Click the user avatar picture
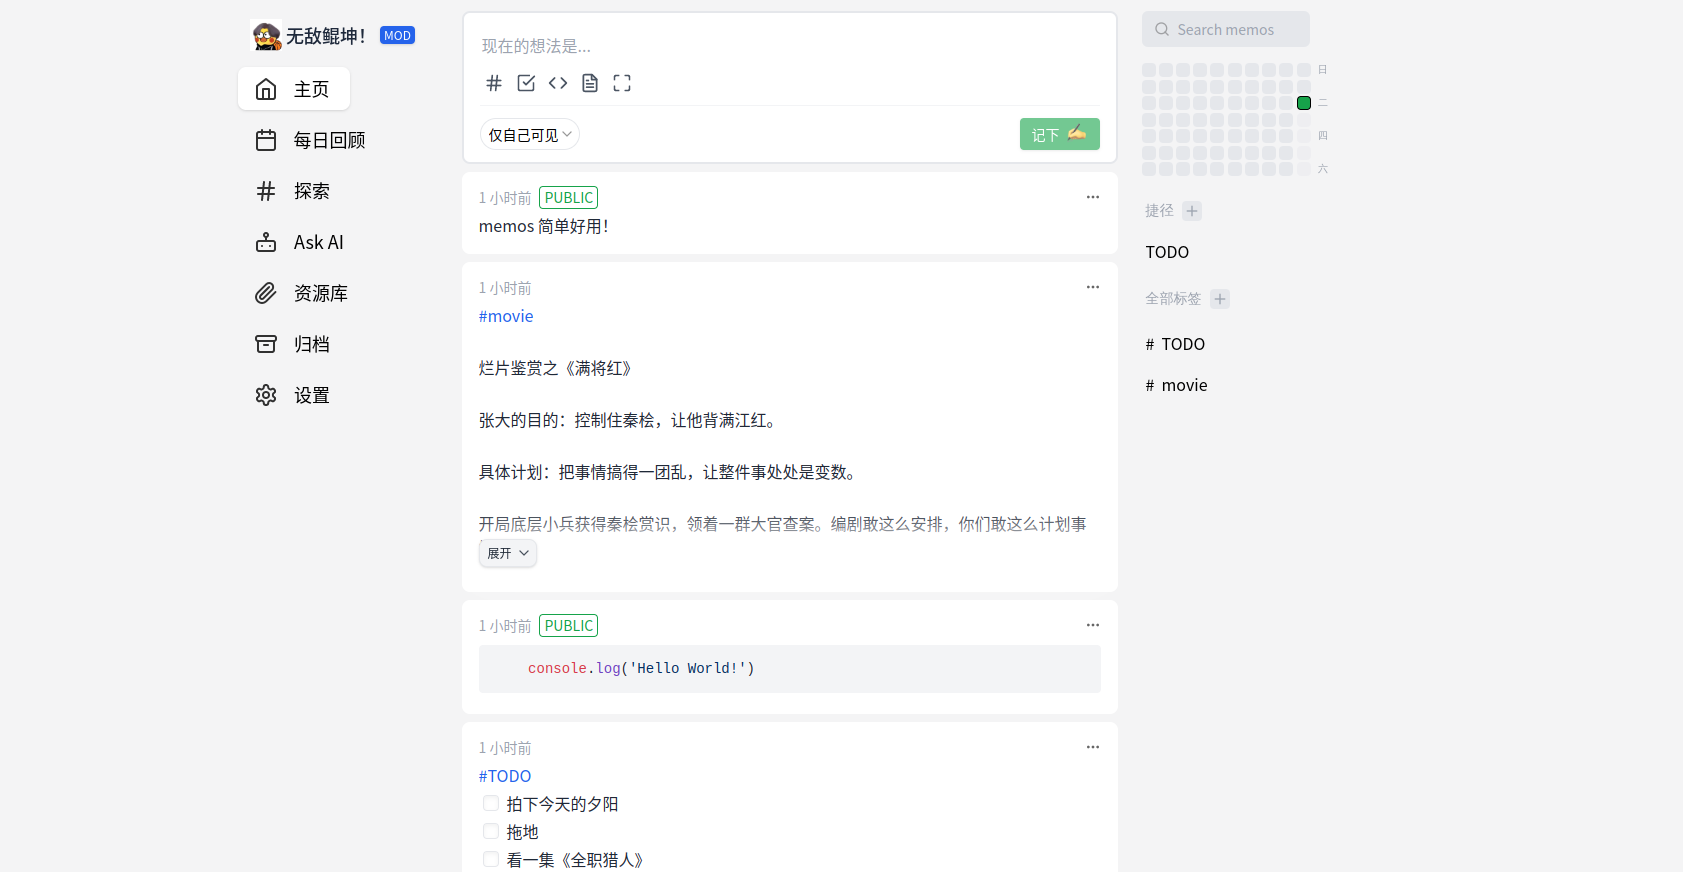Viewport: 1683px width, 872px height. [x=266, y=36]
